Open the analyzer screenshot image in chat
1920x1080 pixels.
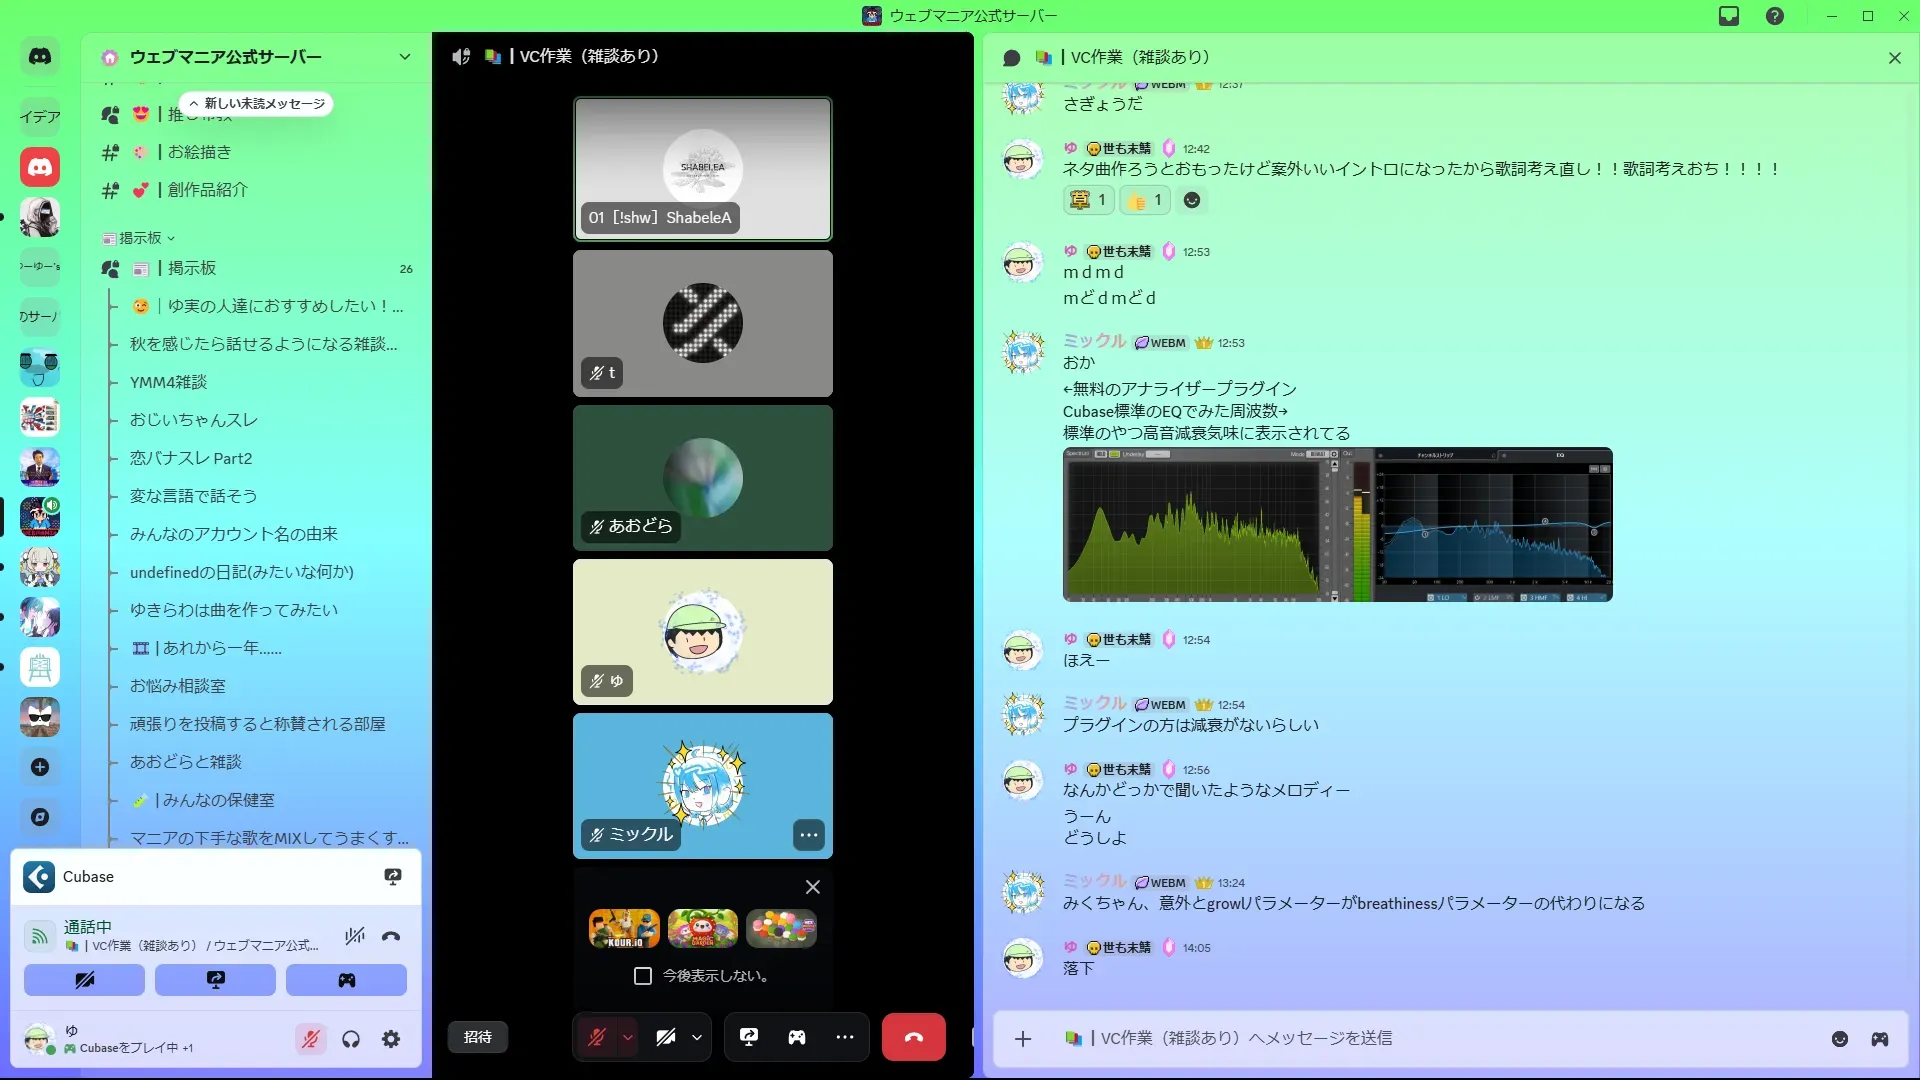1337,524
